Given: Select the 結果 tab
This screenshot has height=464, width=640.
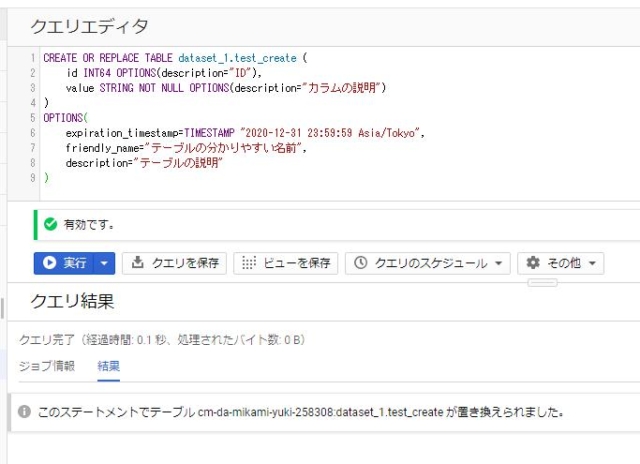Looking at the screenshot, I should pyautogui.click(x=109, y=366).
